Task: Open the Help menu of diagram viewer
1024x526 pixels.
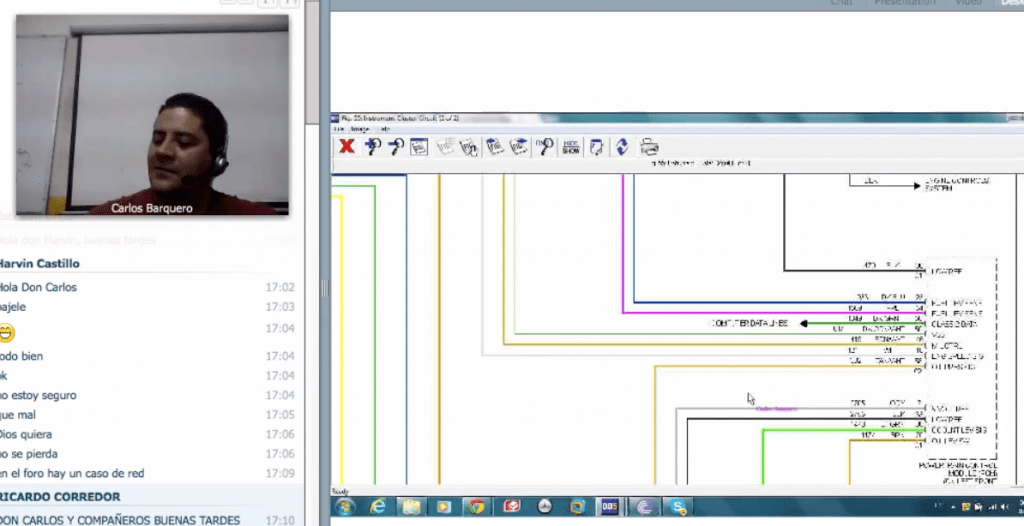Action: 383,129
